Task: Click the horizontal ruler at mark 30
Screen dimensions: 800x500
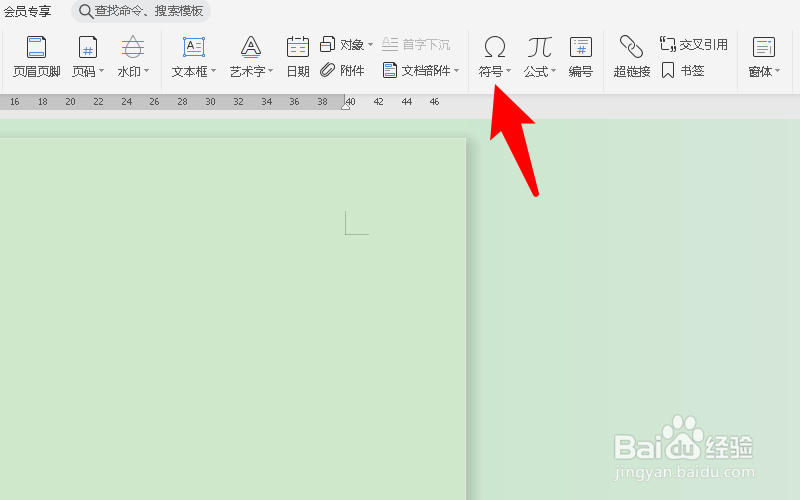Action: 210,102
